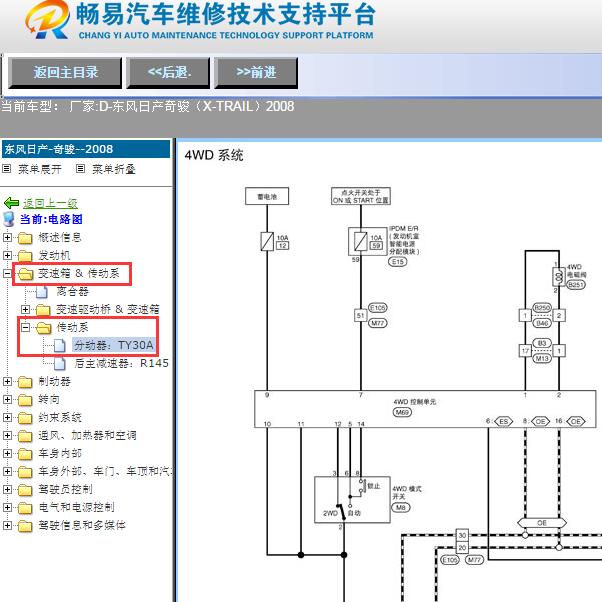Image resolution: width=602 pixels, height=602 pixels.
Task: Click the 发动机 folder icon
Action: coord(25,256)
